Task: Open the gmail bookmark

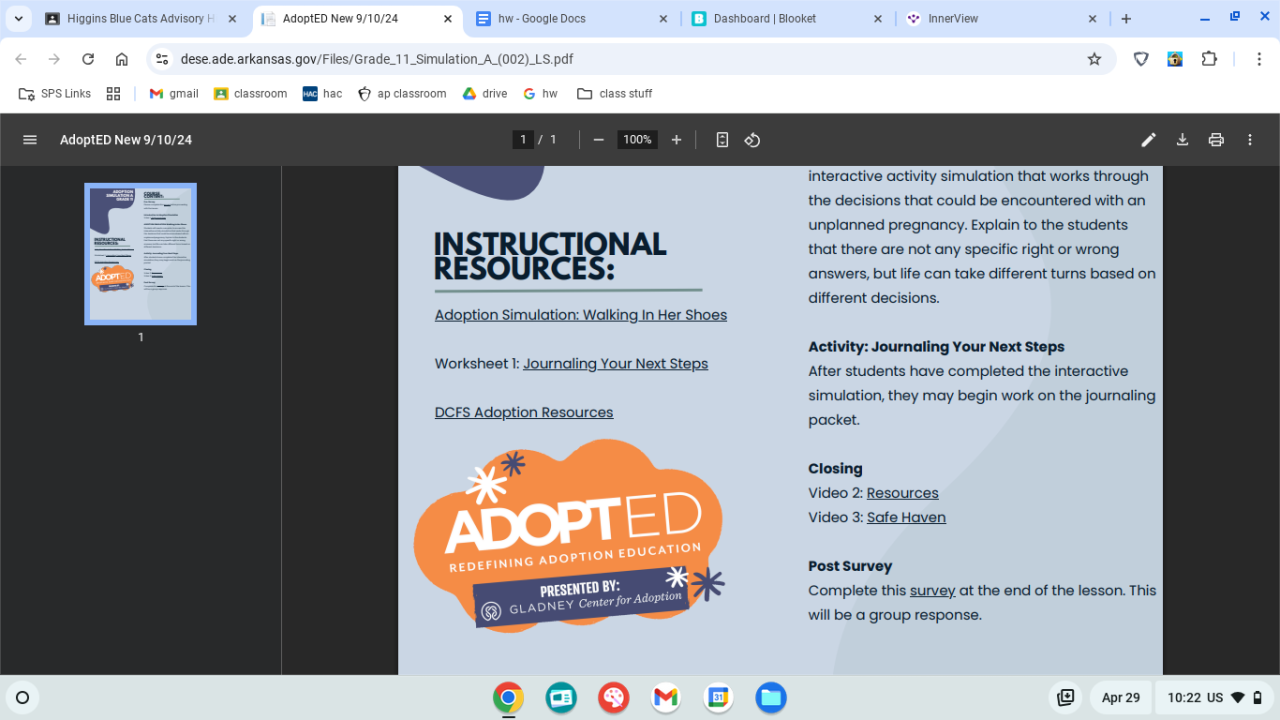Action: 174,94
